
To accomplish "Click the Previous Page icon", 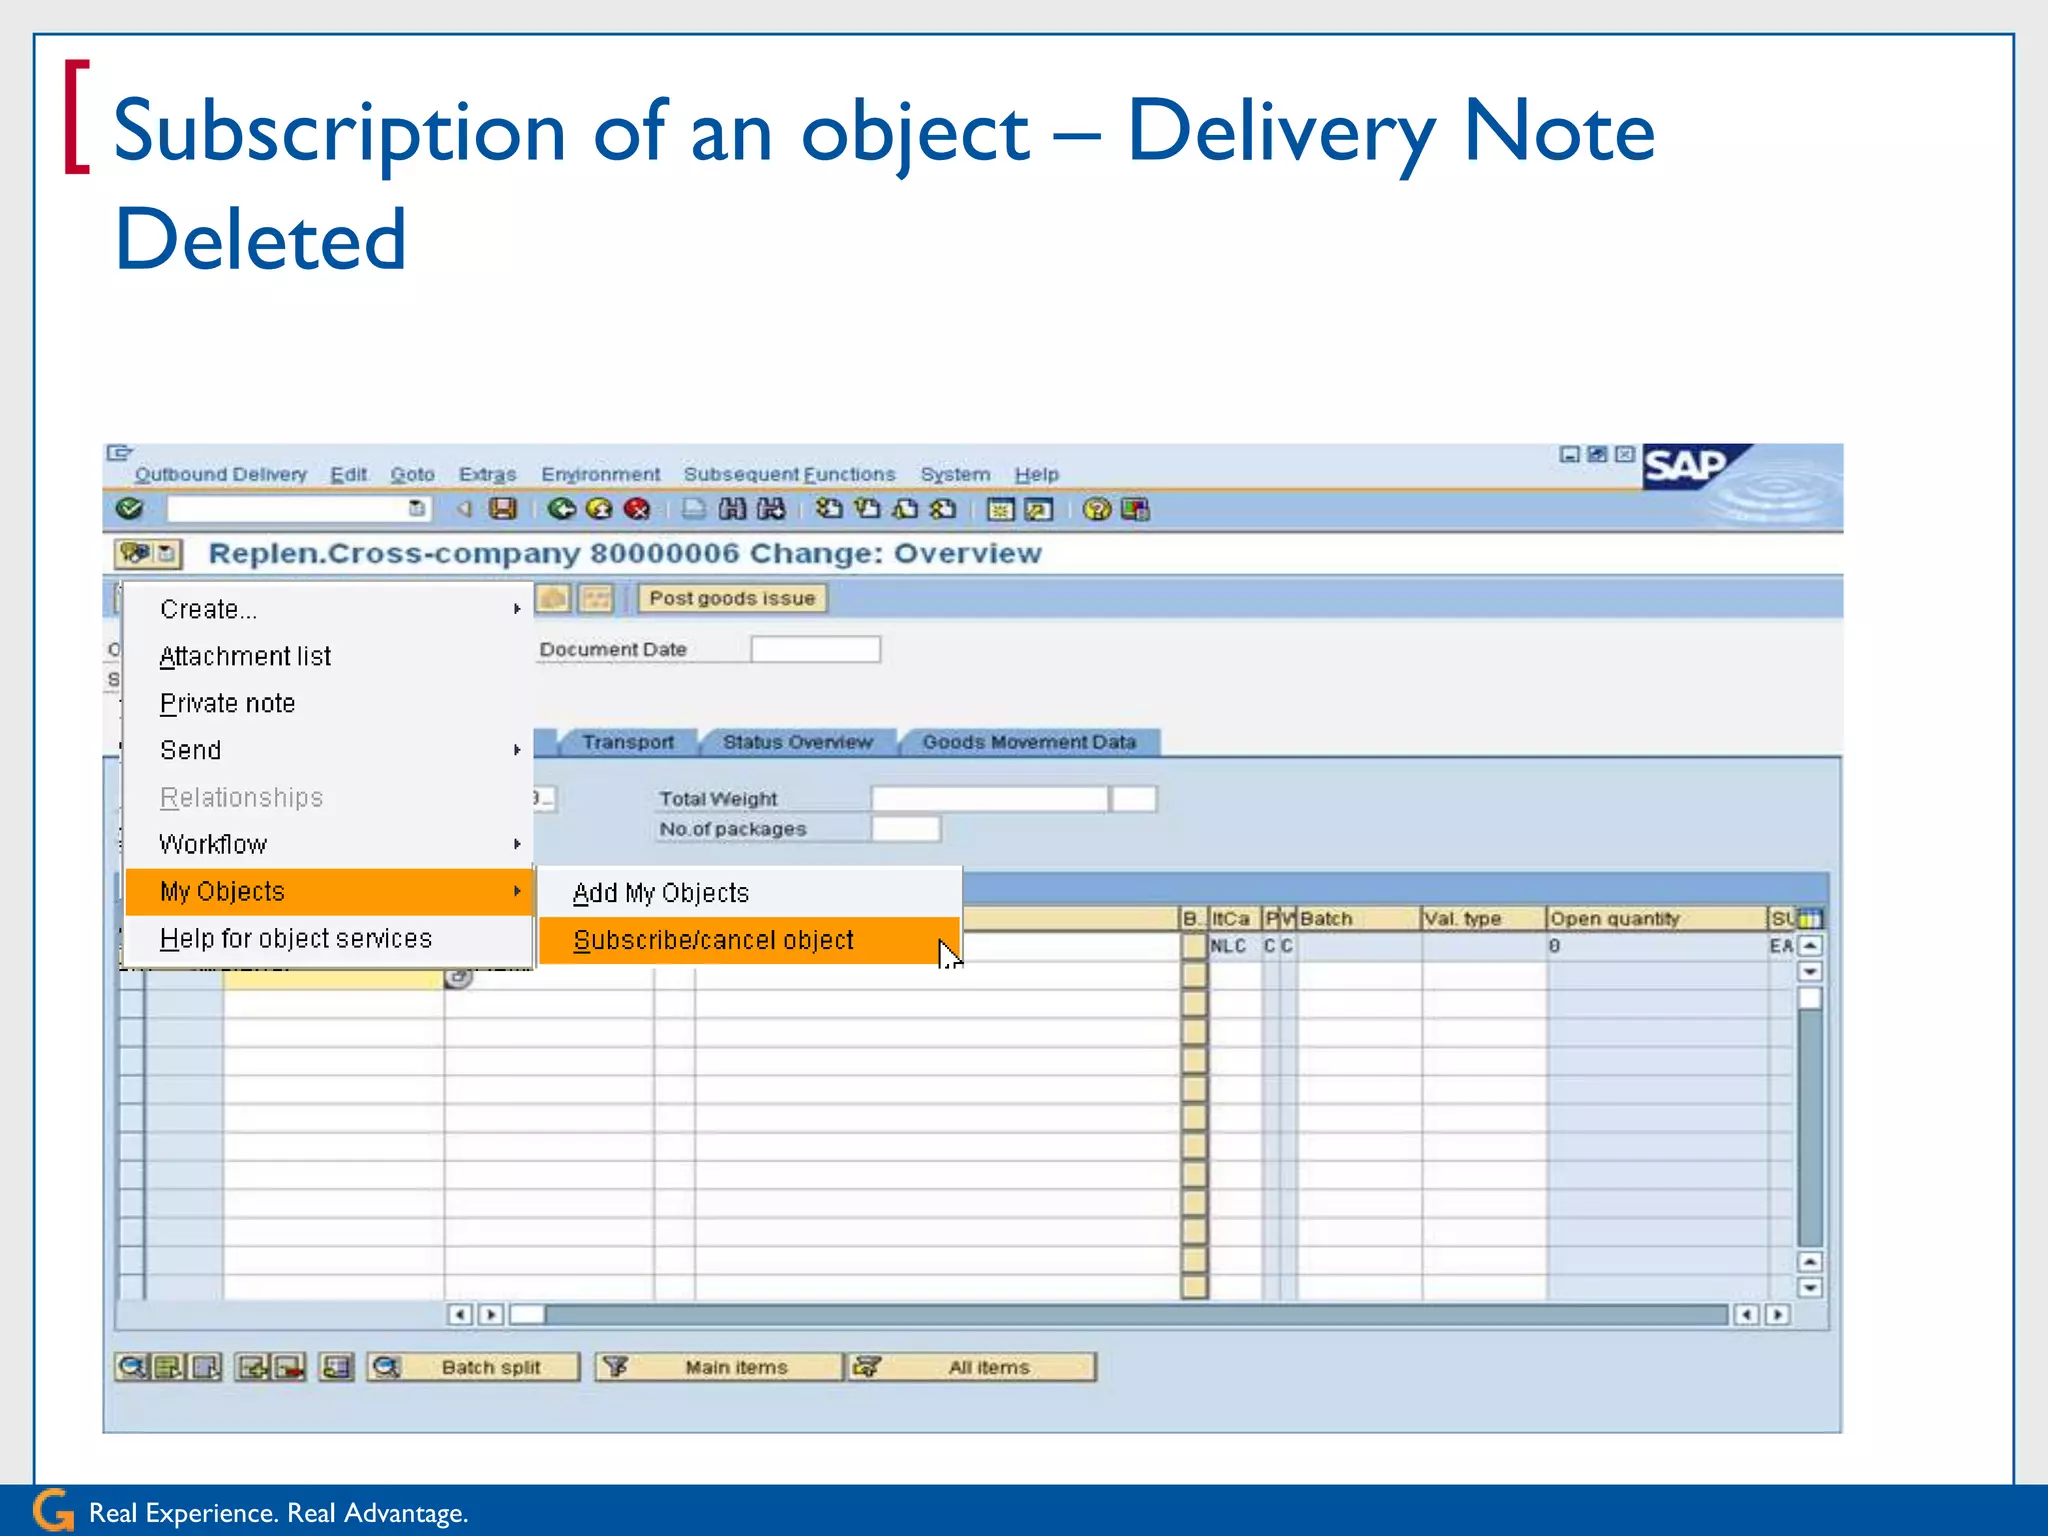I will 867,509.
